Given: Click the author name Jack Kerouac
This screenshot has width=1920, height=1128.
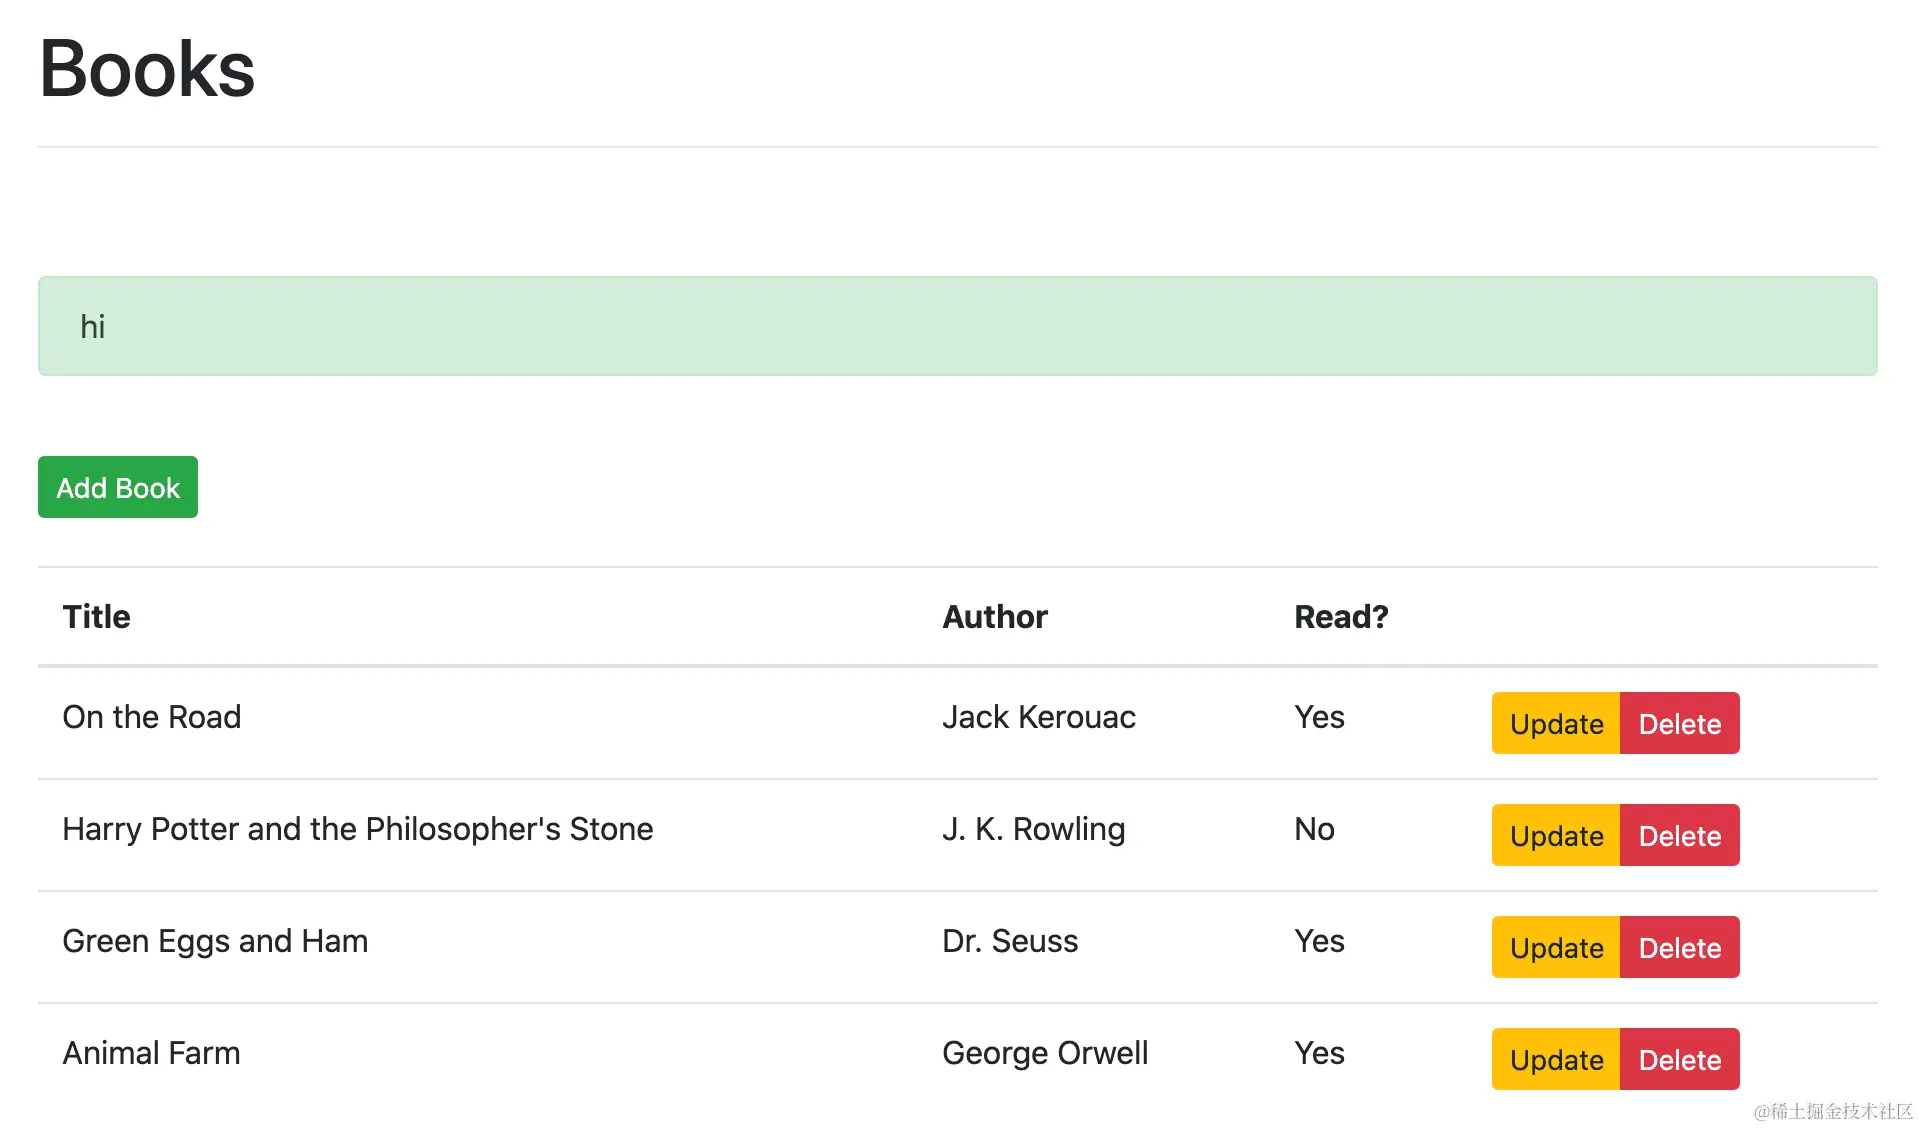Looking at the screenshot, I should 1039,717.
